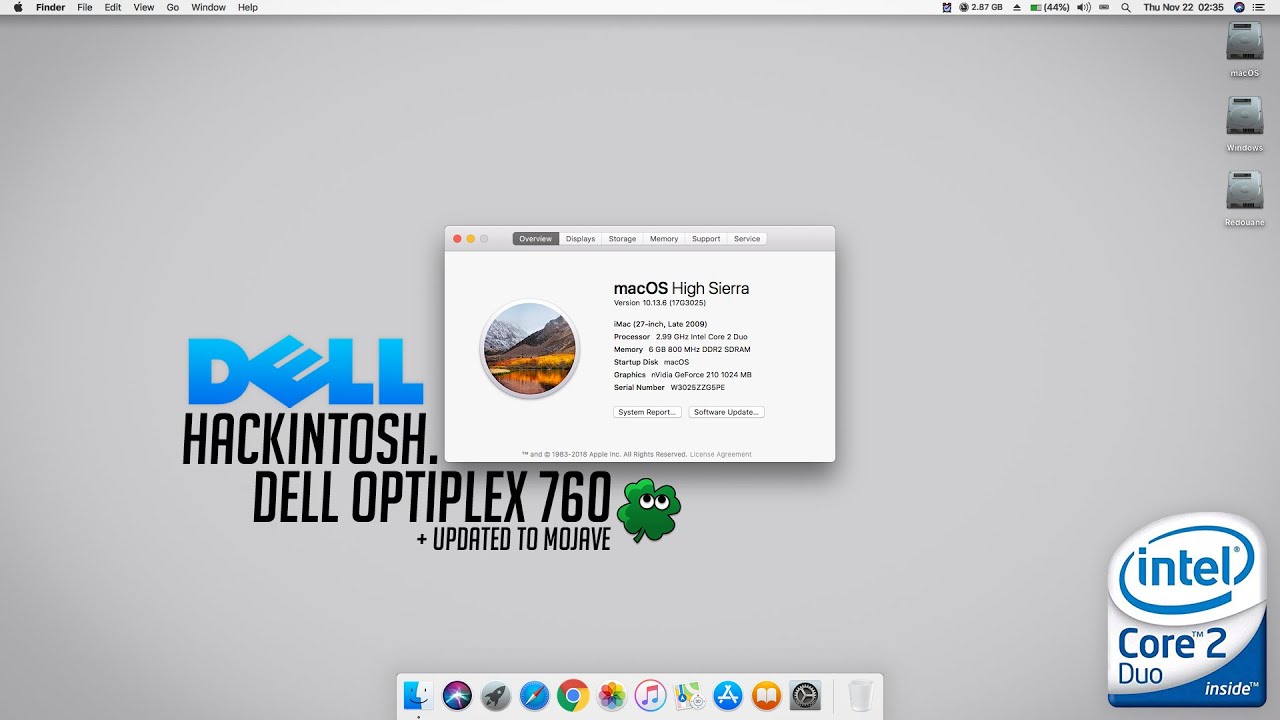The width and height of the screenshot is (1280, 720).
Task: Click the System Report... button
Action: 647,412
